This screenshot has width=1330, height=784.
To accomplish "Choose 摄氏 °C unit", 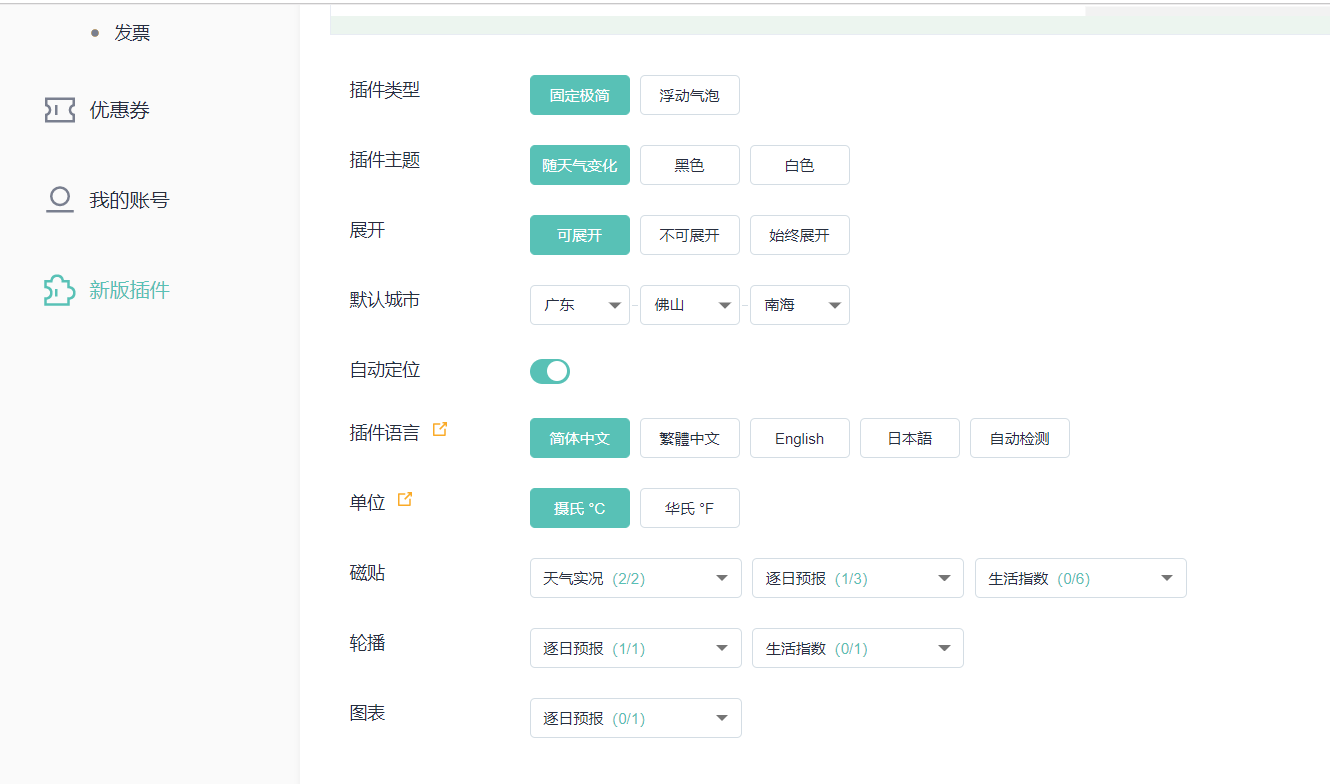I will (x=580, y=508).
